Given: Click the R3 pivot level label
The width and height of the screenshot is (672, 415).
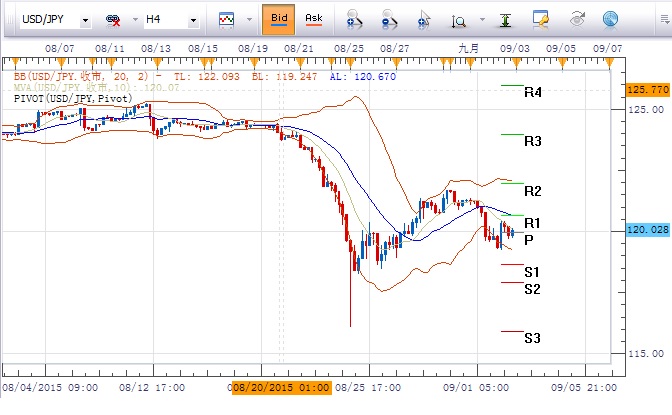Looking at the screenshot, I should [x=533, y=141].
